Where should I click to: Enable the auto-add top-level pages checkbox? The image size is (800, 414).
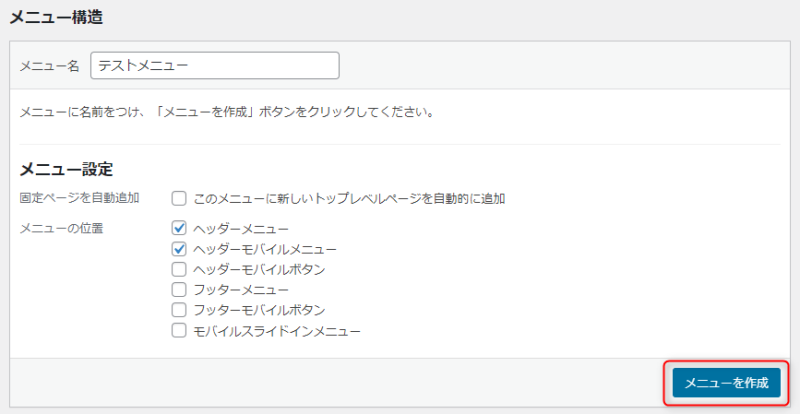[179, 198]
